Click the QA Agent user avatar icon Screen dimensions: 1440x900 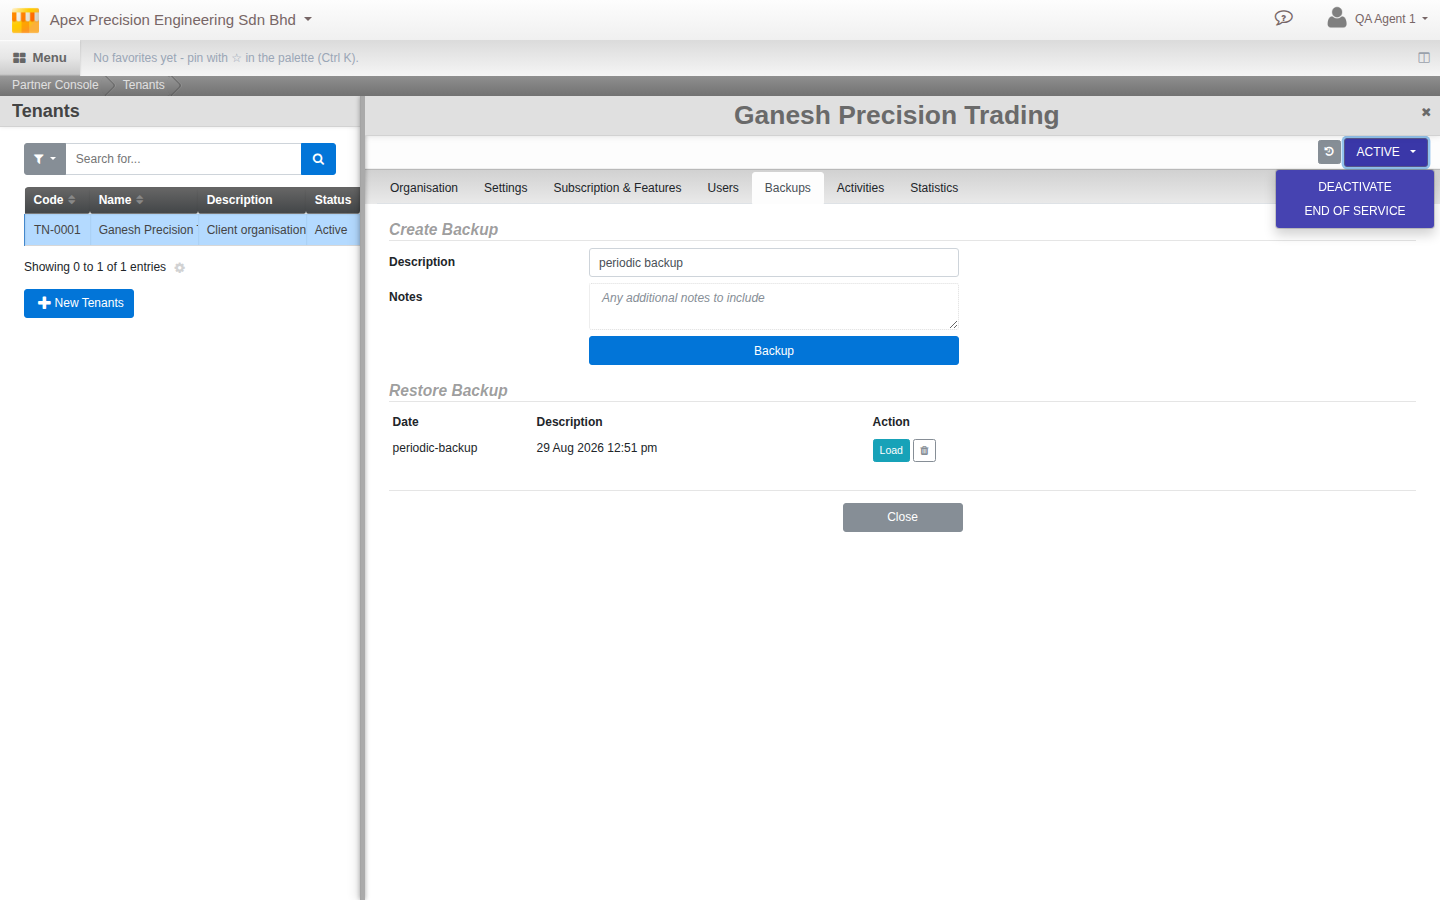pos(1337,17)
